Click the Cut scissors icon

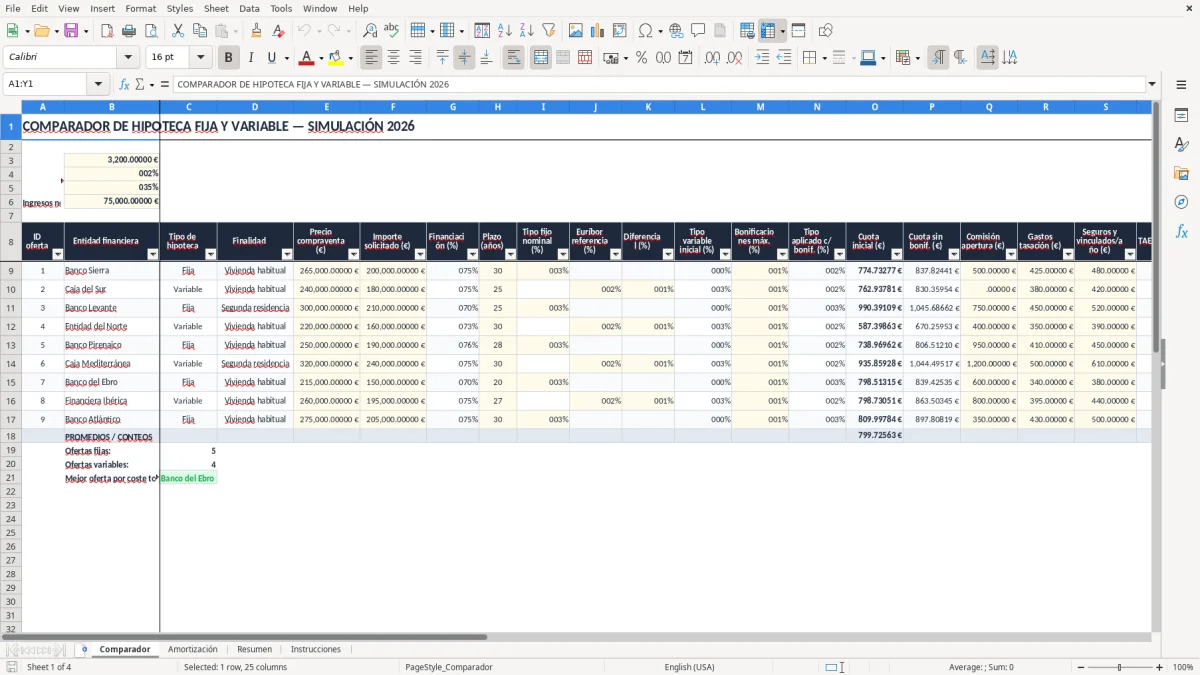point(177,31)
